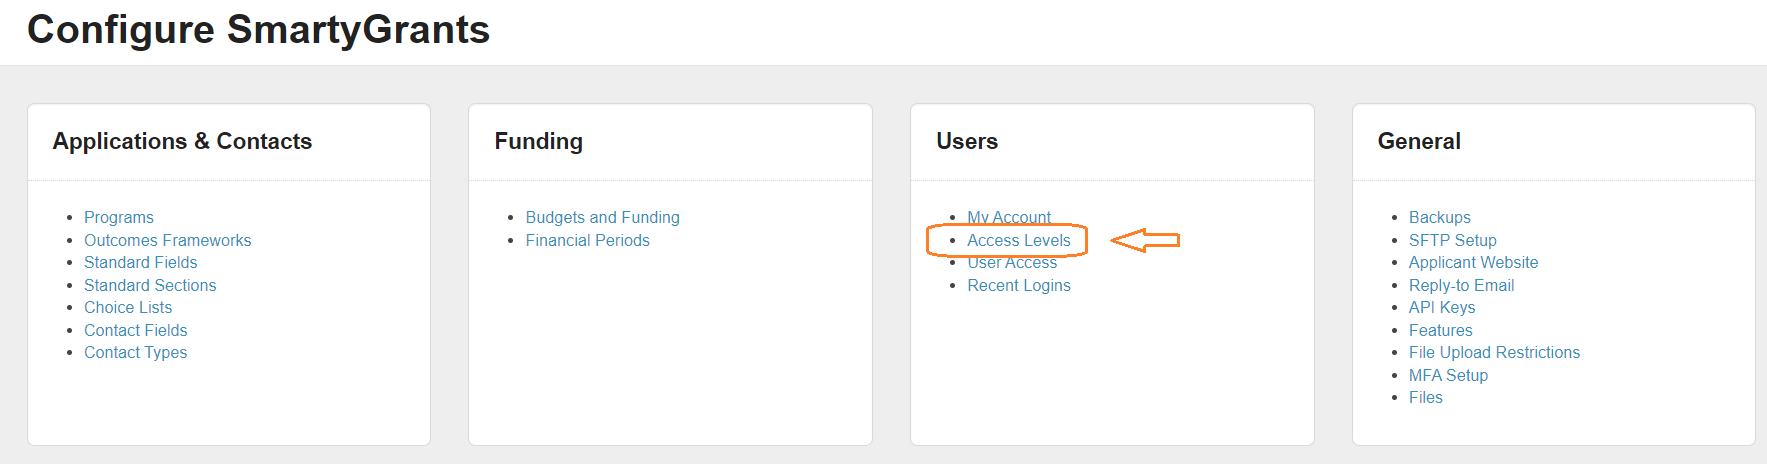Open the Features link
The image size is (1767, 464).
(1440, 330)
